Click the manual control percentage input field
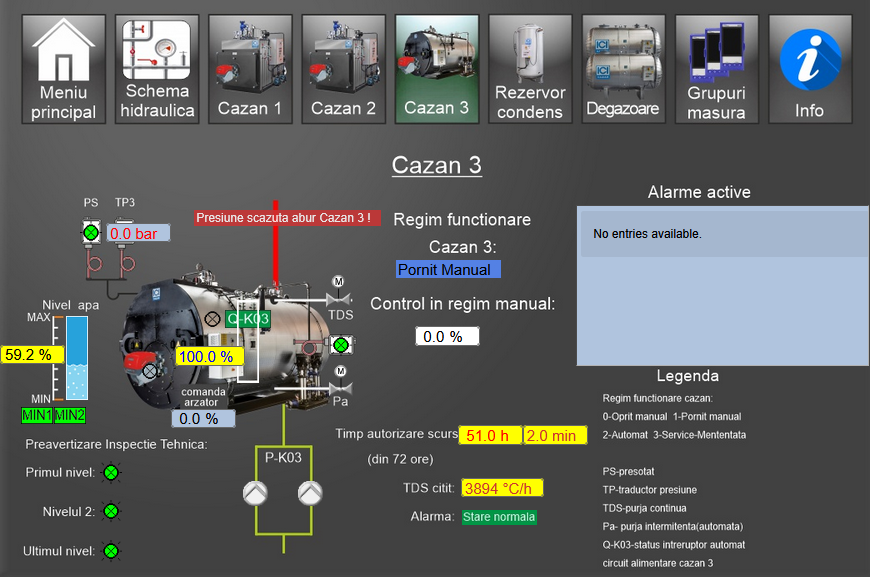 coord(447,337)
